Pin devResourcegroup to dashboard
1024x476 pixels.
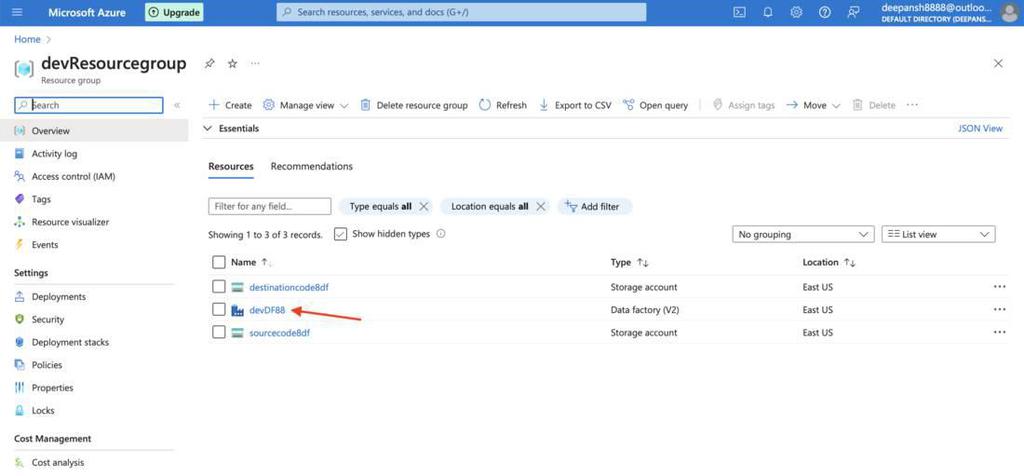(210, 63)
